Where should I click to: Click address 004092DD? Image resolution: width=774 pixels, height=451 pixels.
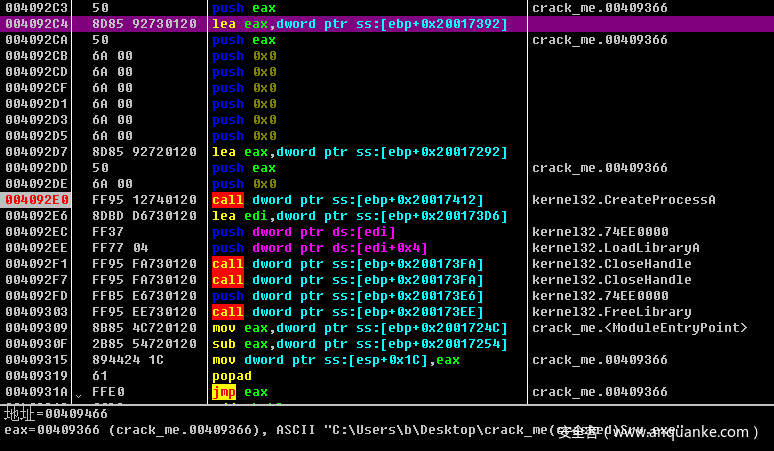click(36, 168)
